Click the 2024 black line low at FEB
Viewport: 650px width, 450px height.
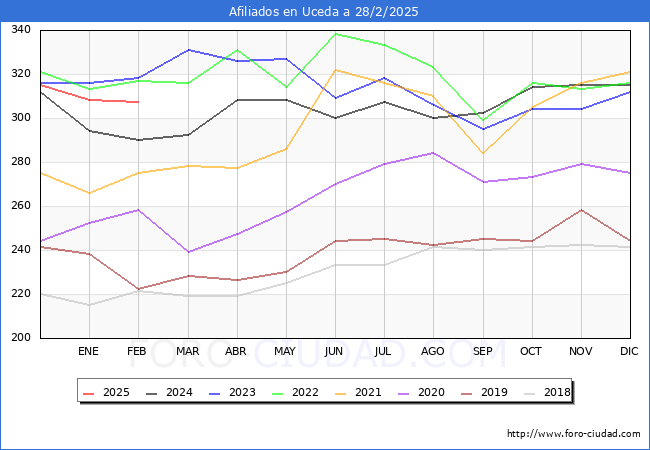coord(138,140)
